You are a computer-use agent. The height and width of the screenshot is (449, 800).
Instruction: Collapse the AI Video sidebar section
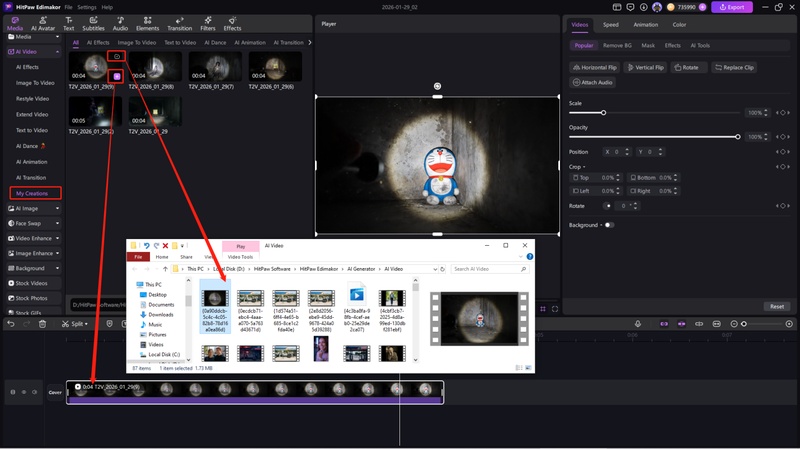57,52
